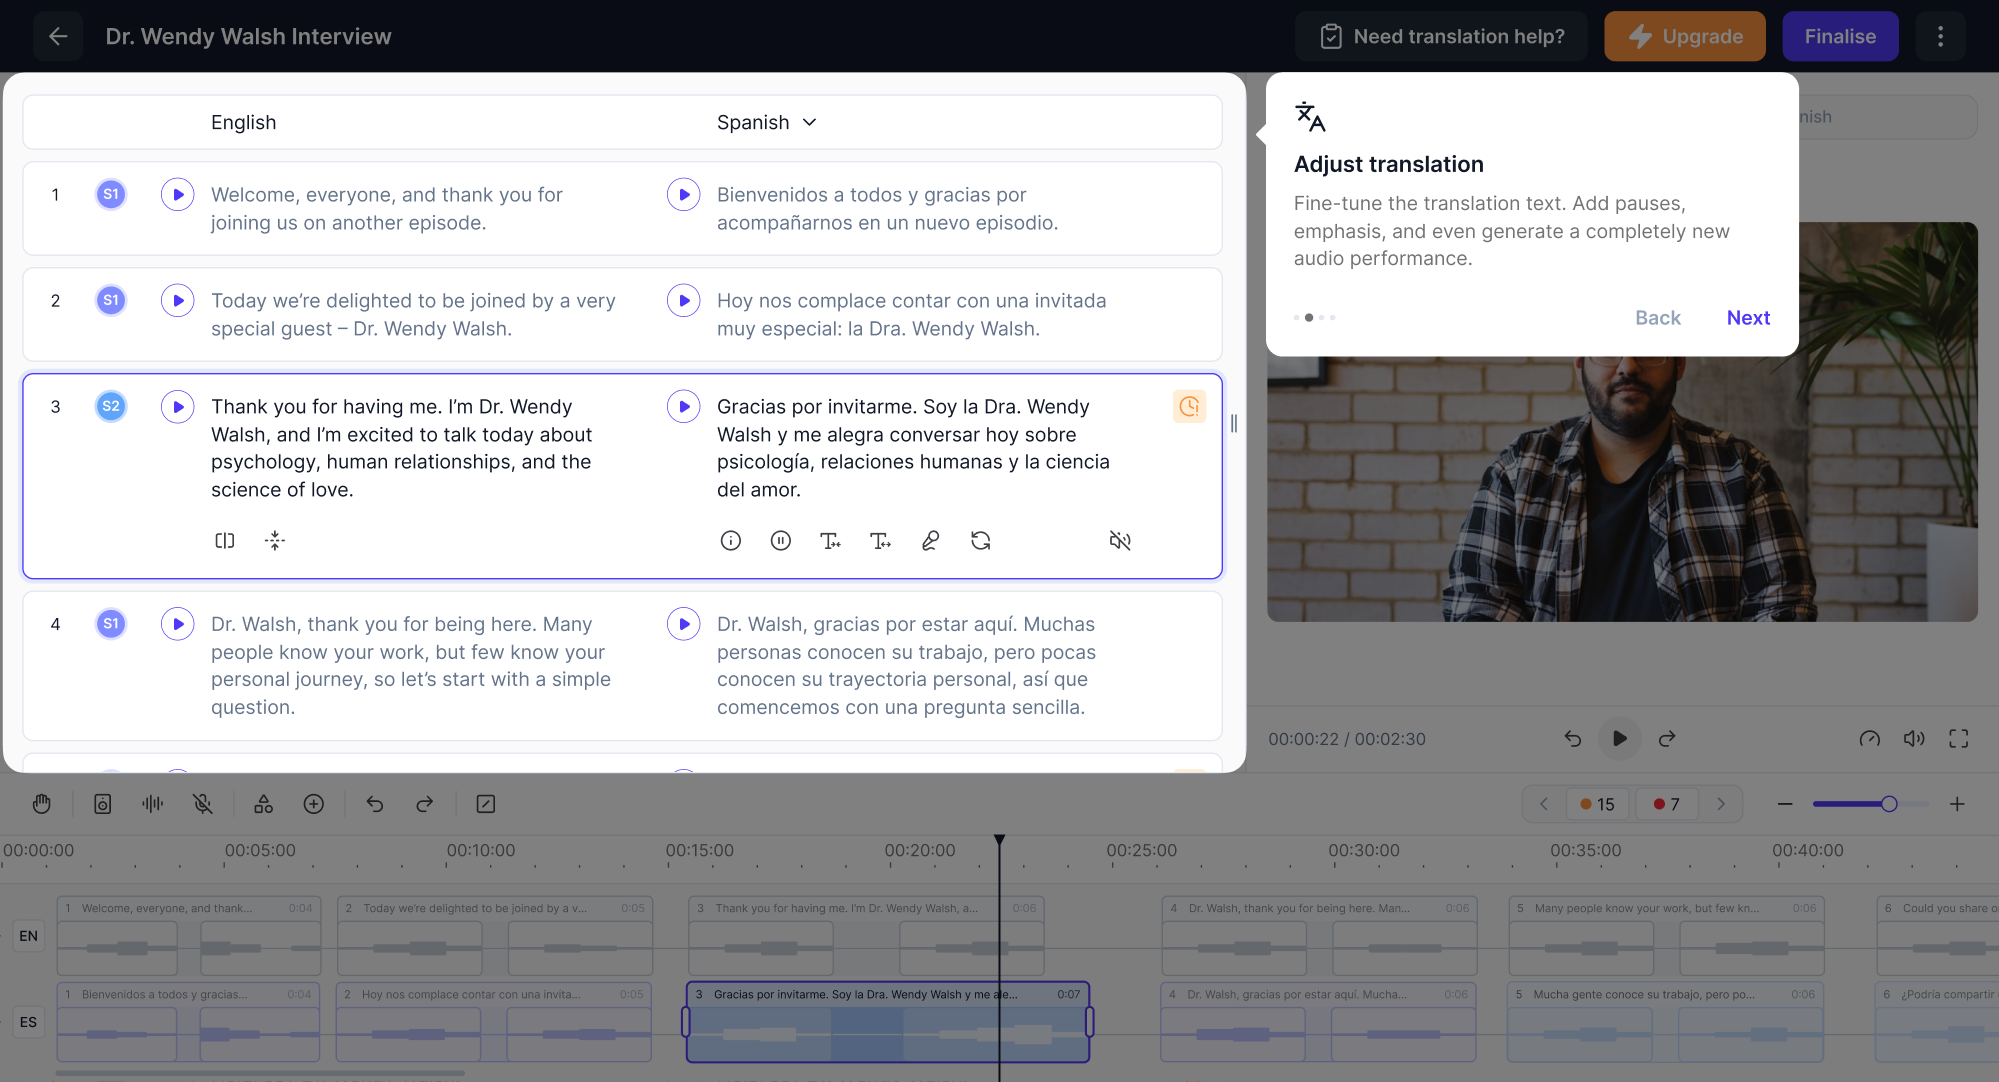Select the hand tool in the timeline toolbar
Screen dimensions: 1999x1082
[42, 803]
